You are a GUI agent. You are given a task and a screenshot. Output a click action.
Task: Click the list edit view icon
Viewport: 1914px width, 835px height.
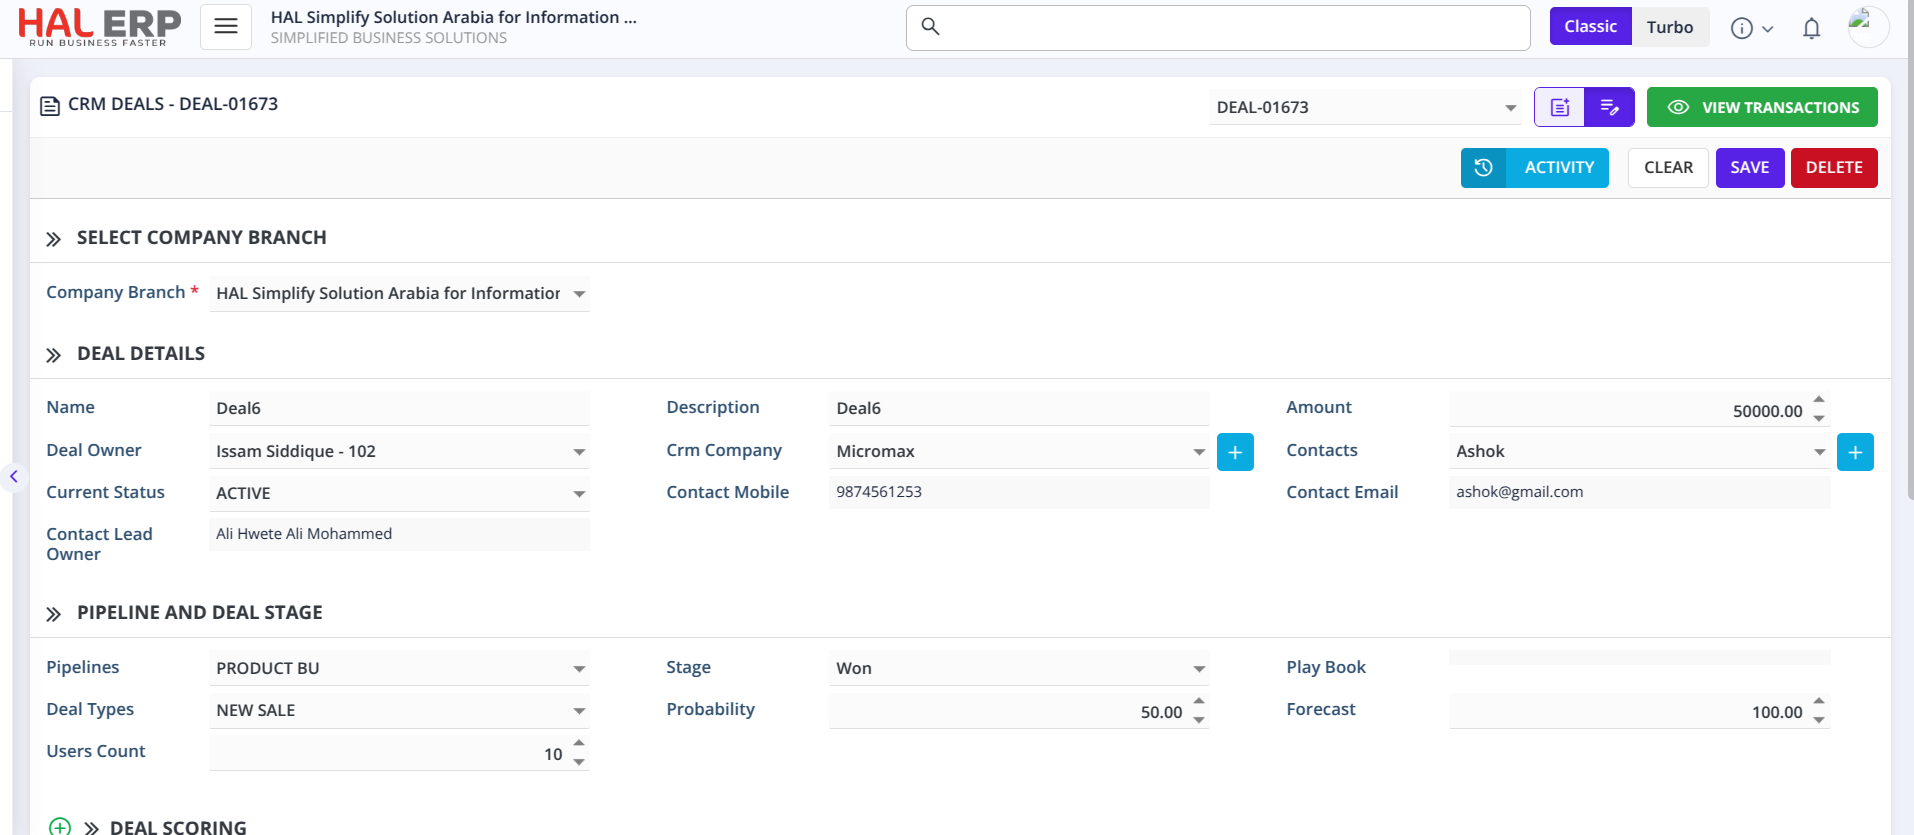[1609, 107]
